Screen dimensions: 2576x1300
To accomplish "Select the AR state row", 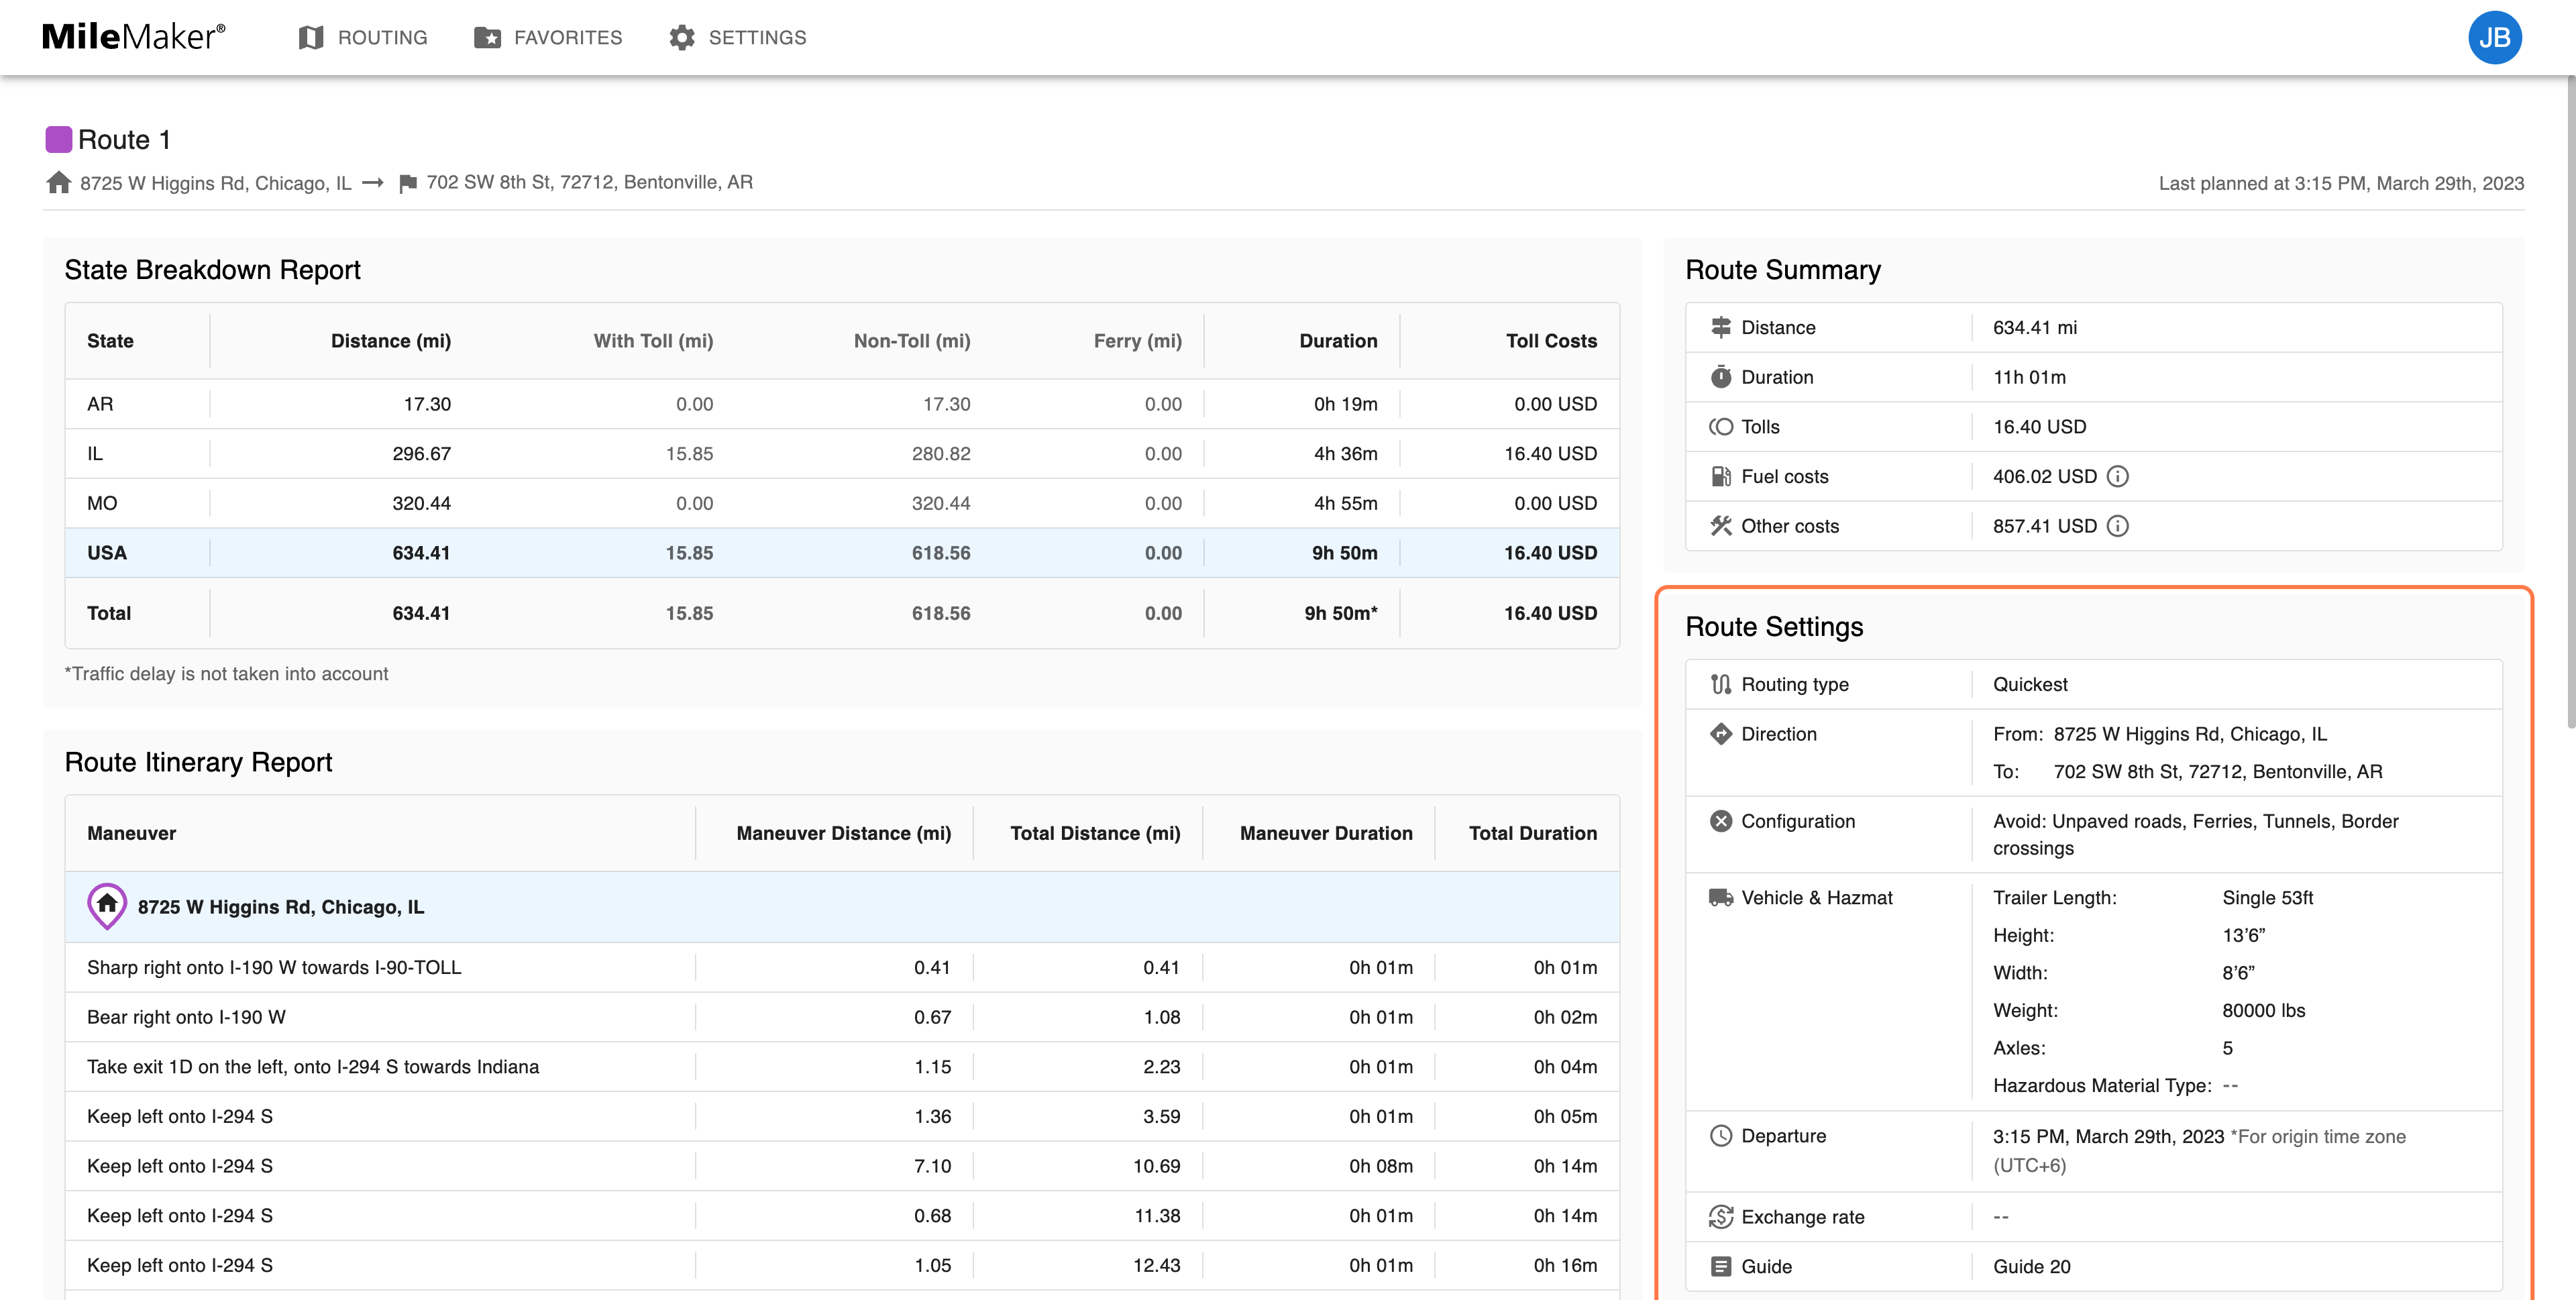I will coord(842,404).
